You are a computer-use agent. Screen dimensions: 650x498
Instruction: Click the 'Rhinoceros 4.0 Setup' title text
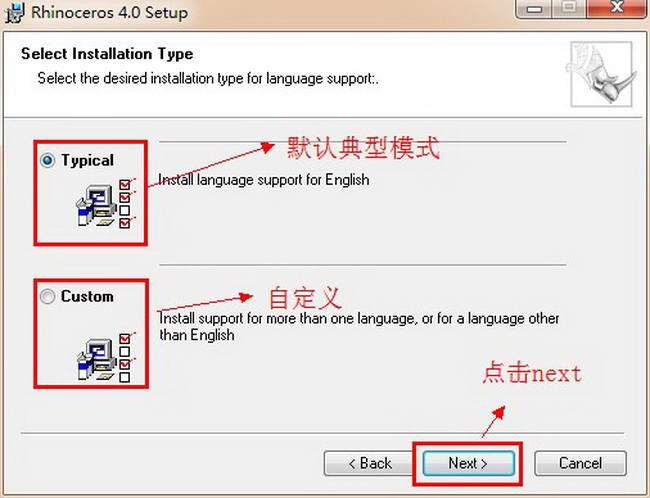109,12
